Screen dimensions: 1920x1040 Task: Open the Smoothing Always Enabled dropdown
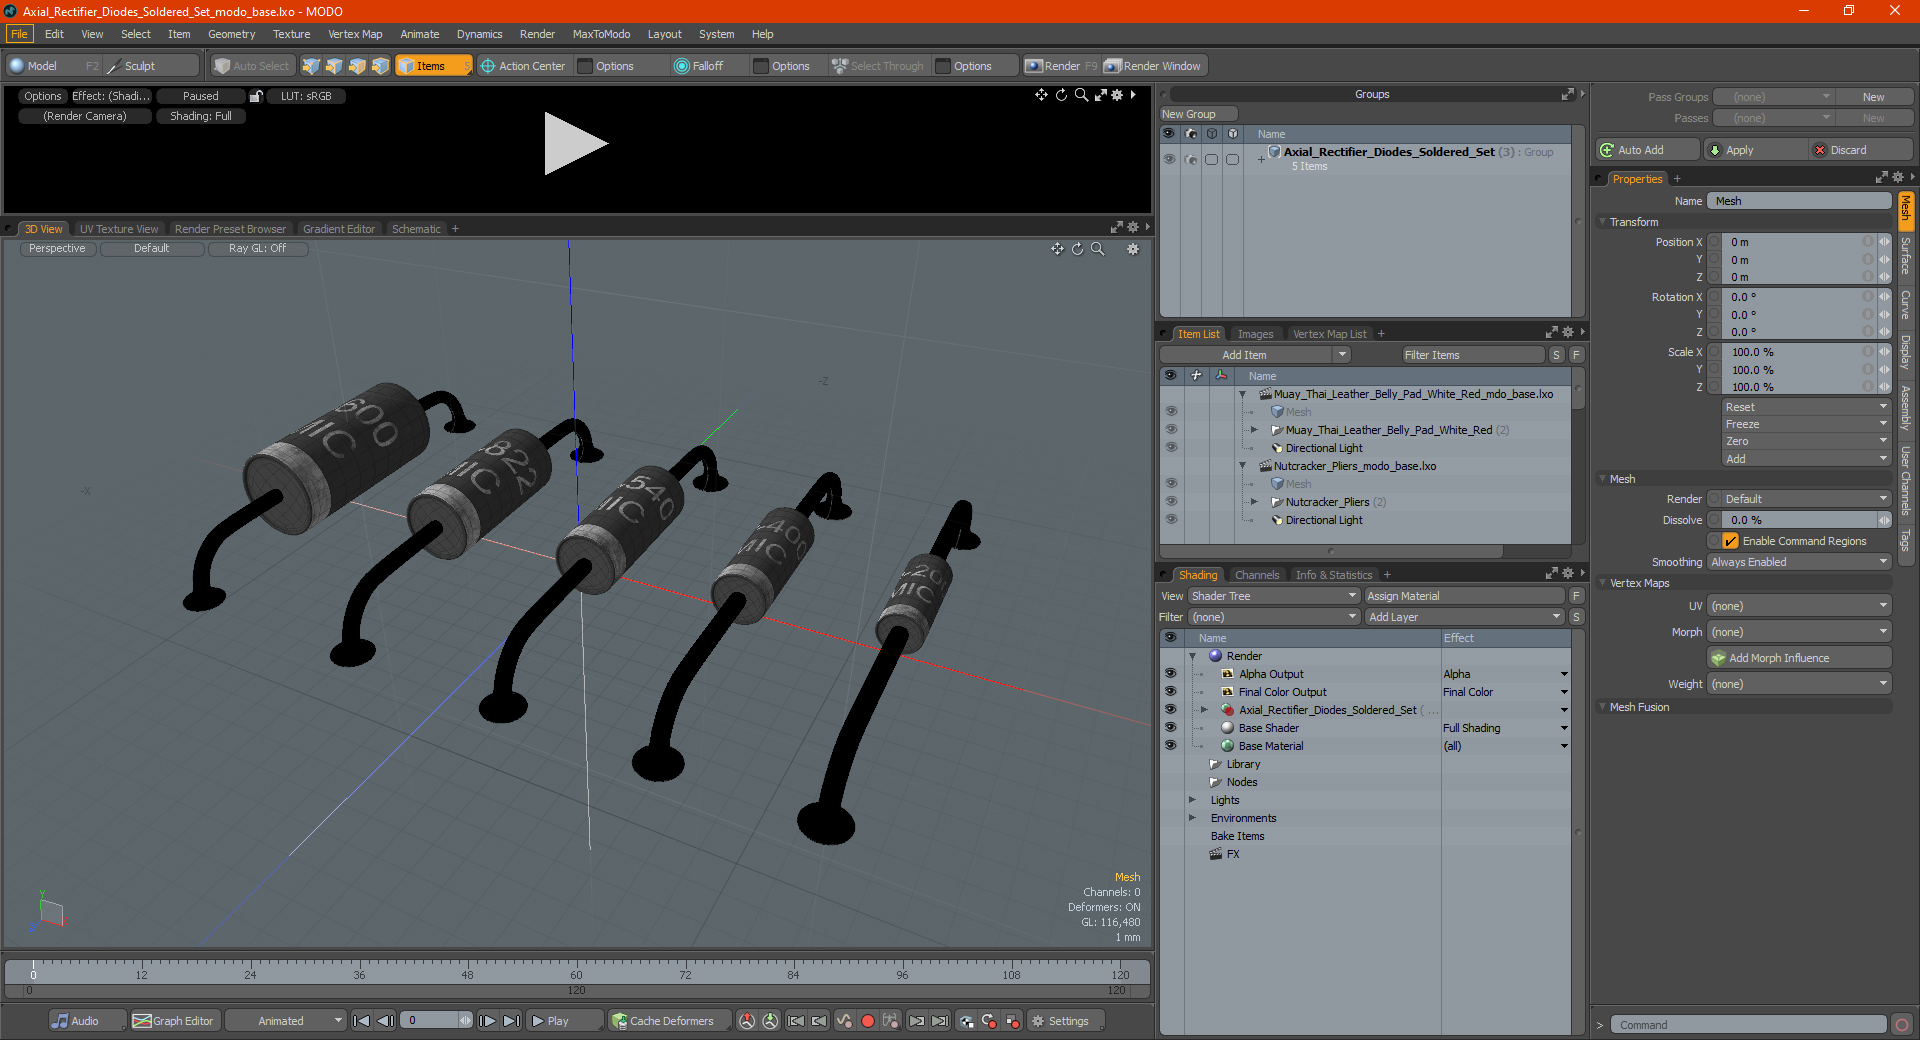(1799, 562)
